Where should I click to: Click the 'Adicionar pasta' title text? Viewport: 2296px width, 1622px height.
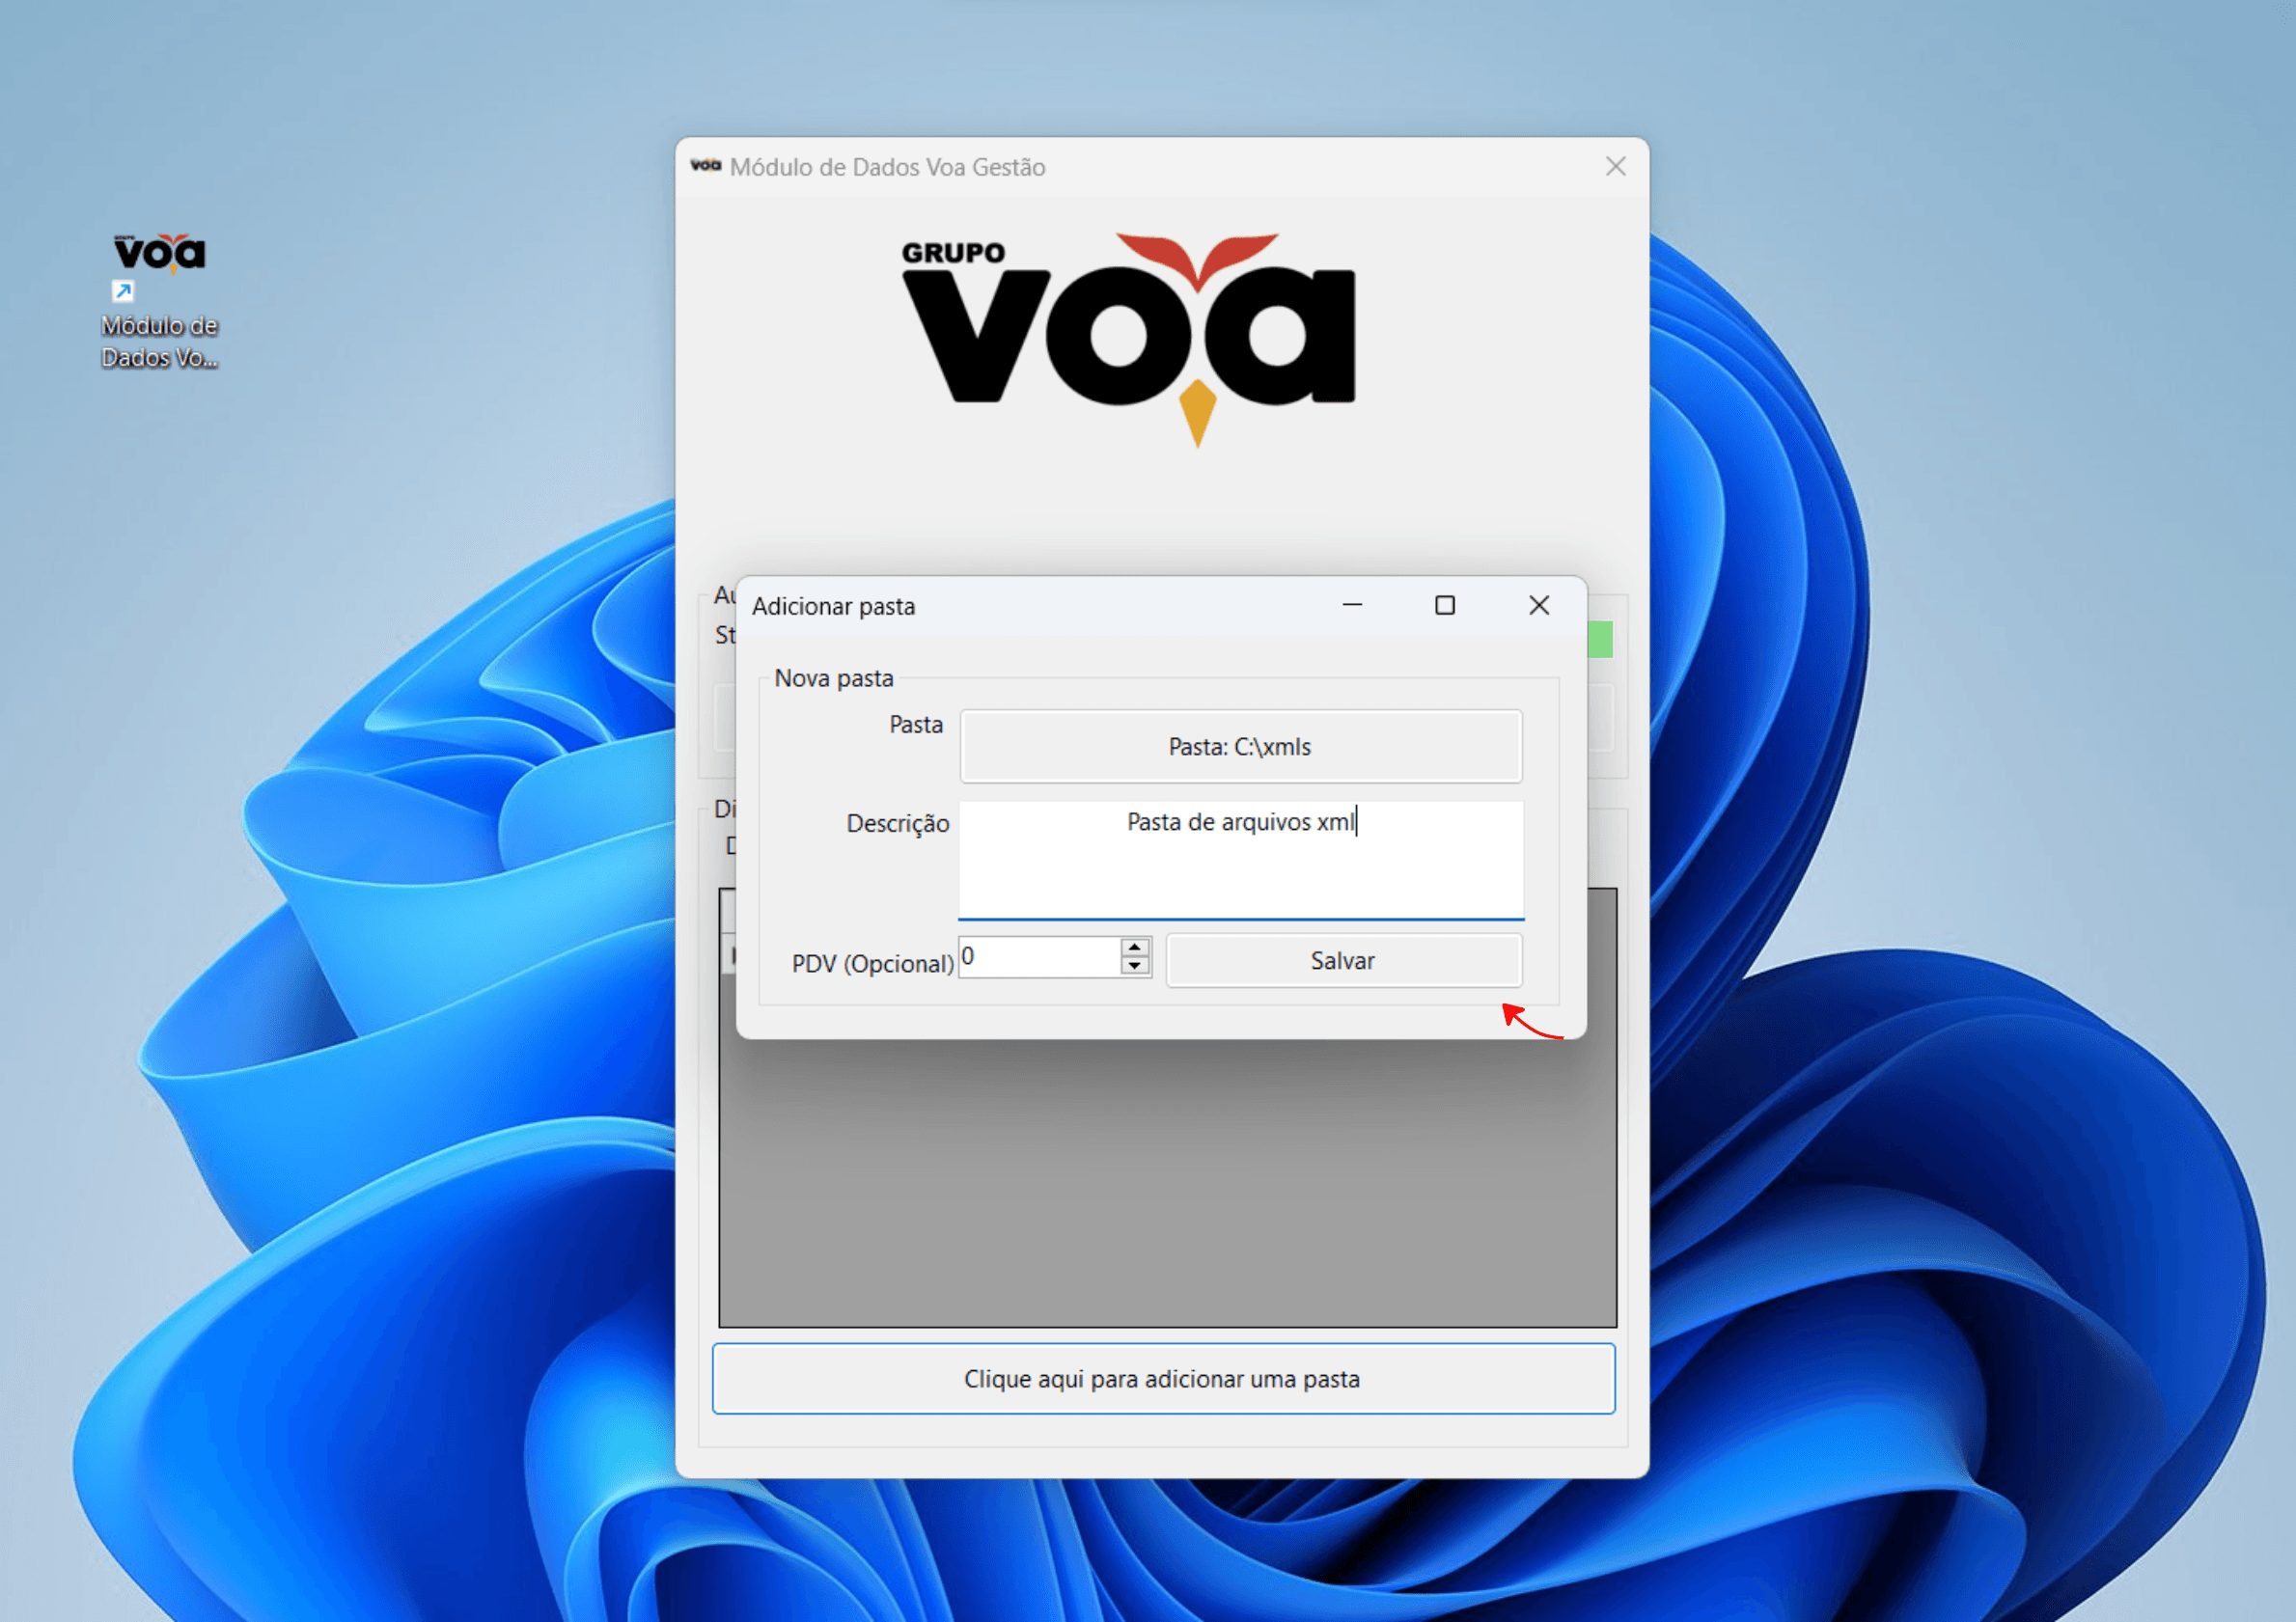coord(834,606)
